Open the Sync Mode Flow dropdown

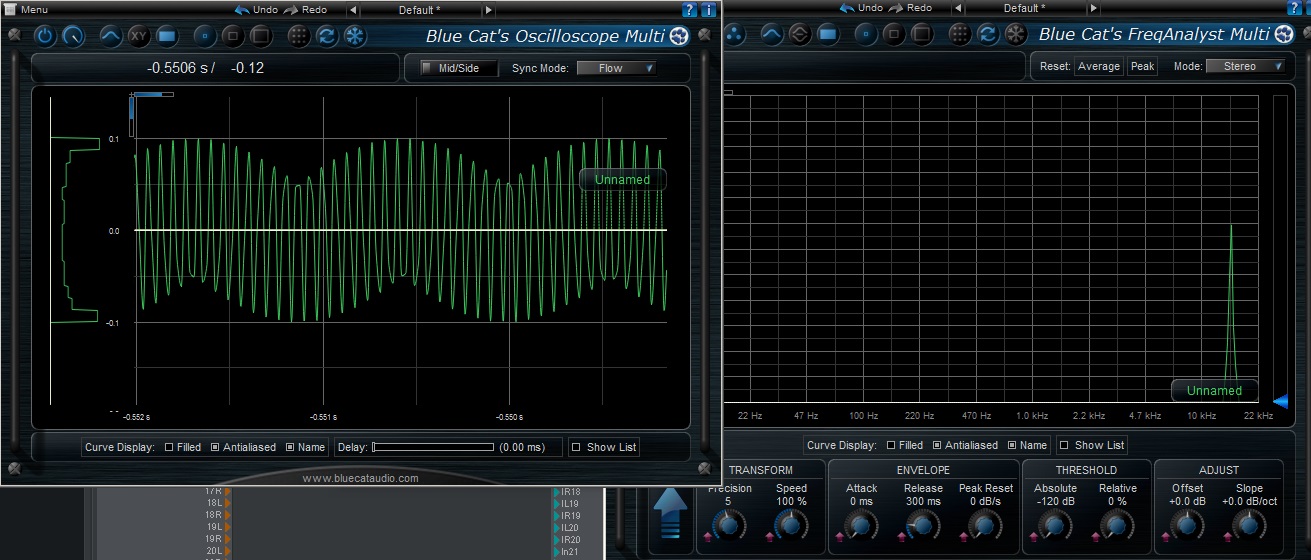[x=617, y=68]
